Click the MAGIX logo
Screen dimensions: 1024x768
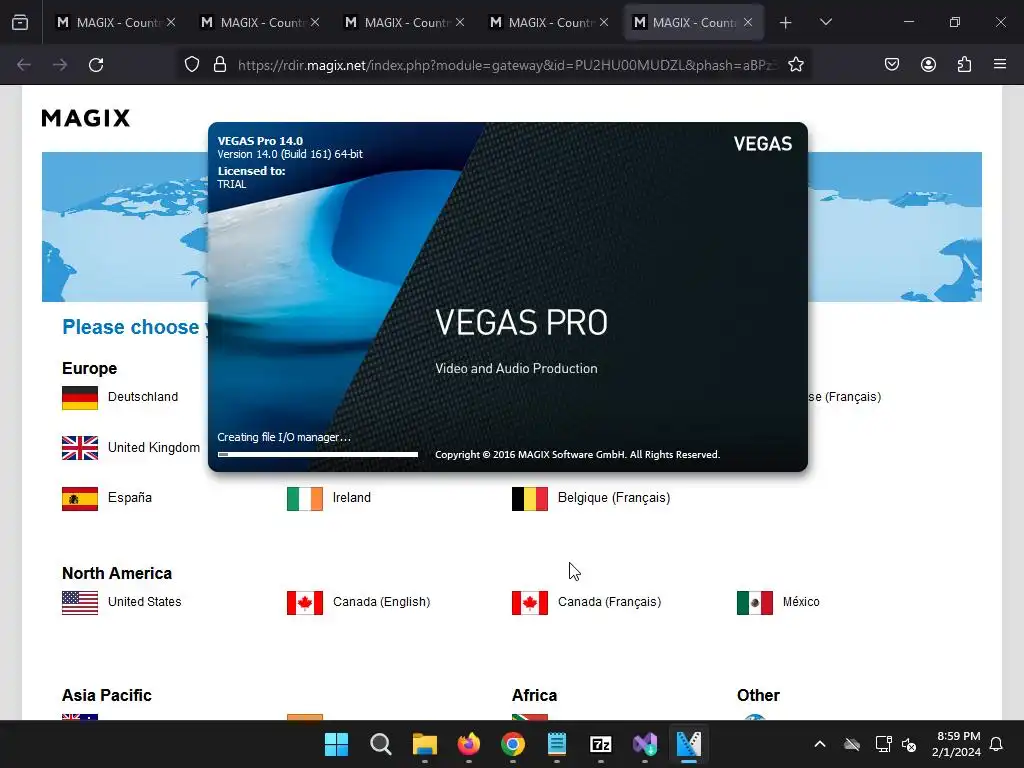[86, 118]
